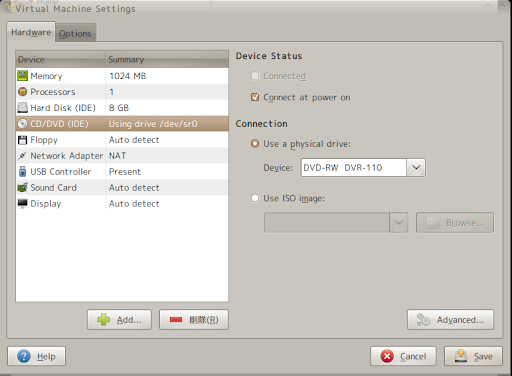Image resolution: width=512 pixels, height=376 pixels.
Task: Switch to the Hardware tab
Action: [x=31, y=32]
